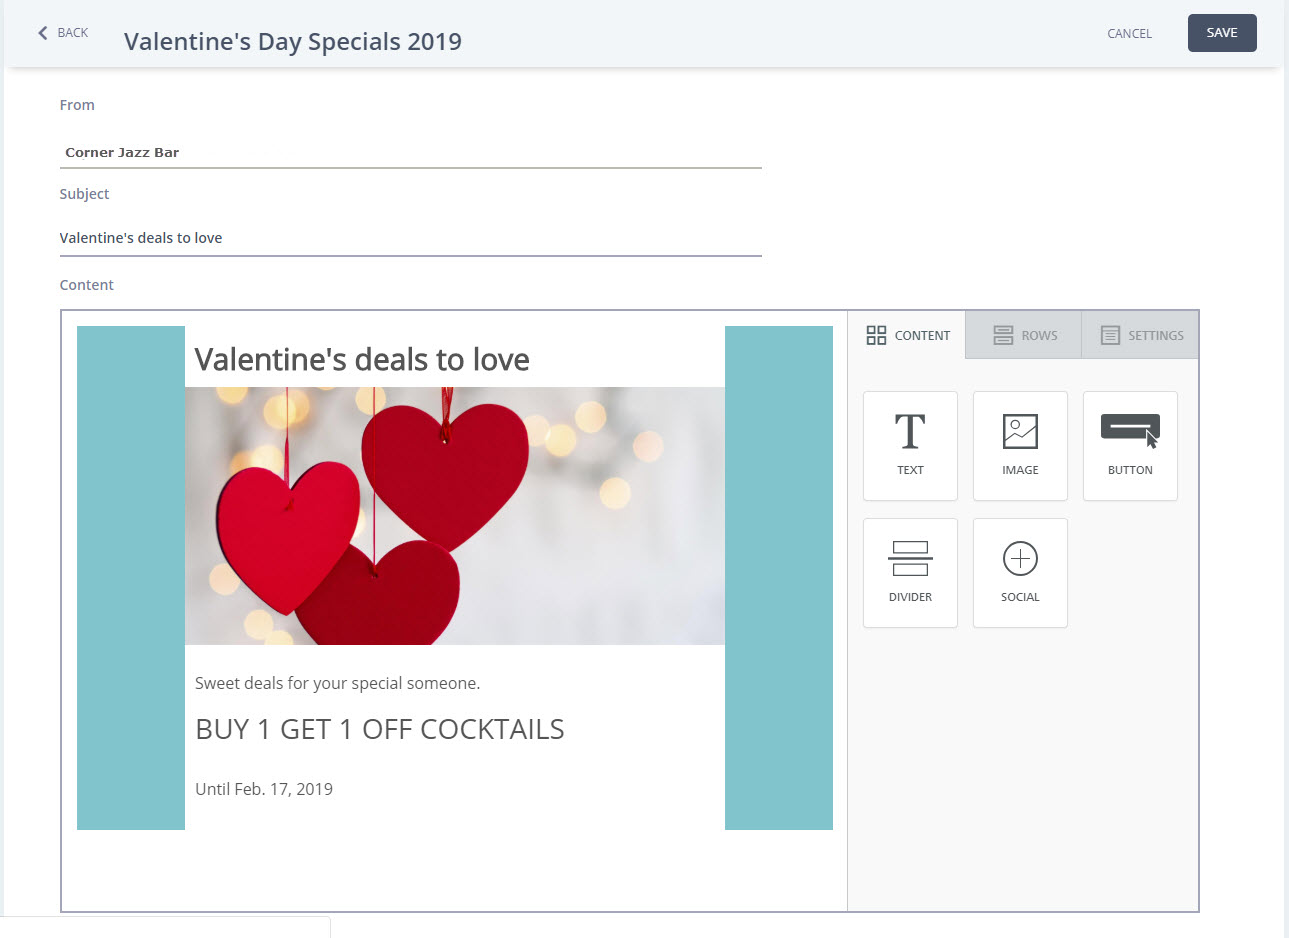The height and width of the screenshot is (938, 1289).
Task: Click the back chevron arrow icon
Action: 43,33
